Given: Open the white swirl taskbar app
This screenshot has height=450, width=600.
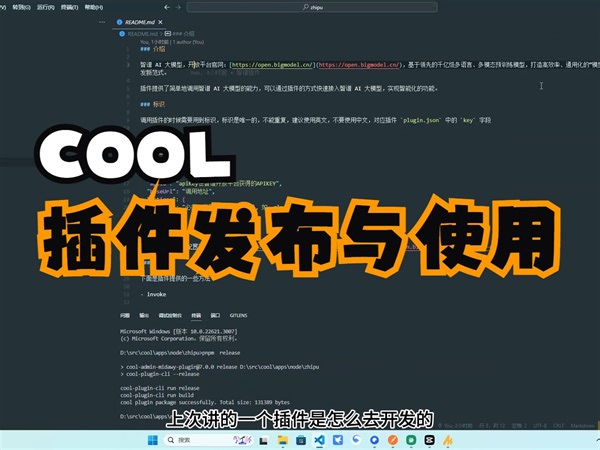Looking at the screenshot, I should [x=356, y=440].
